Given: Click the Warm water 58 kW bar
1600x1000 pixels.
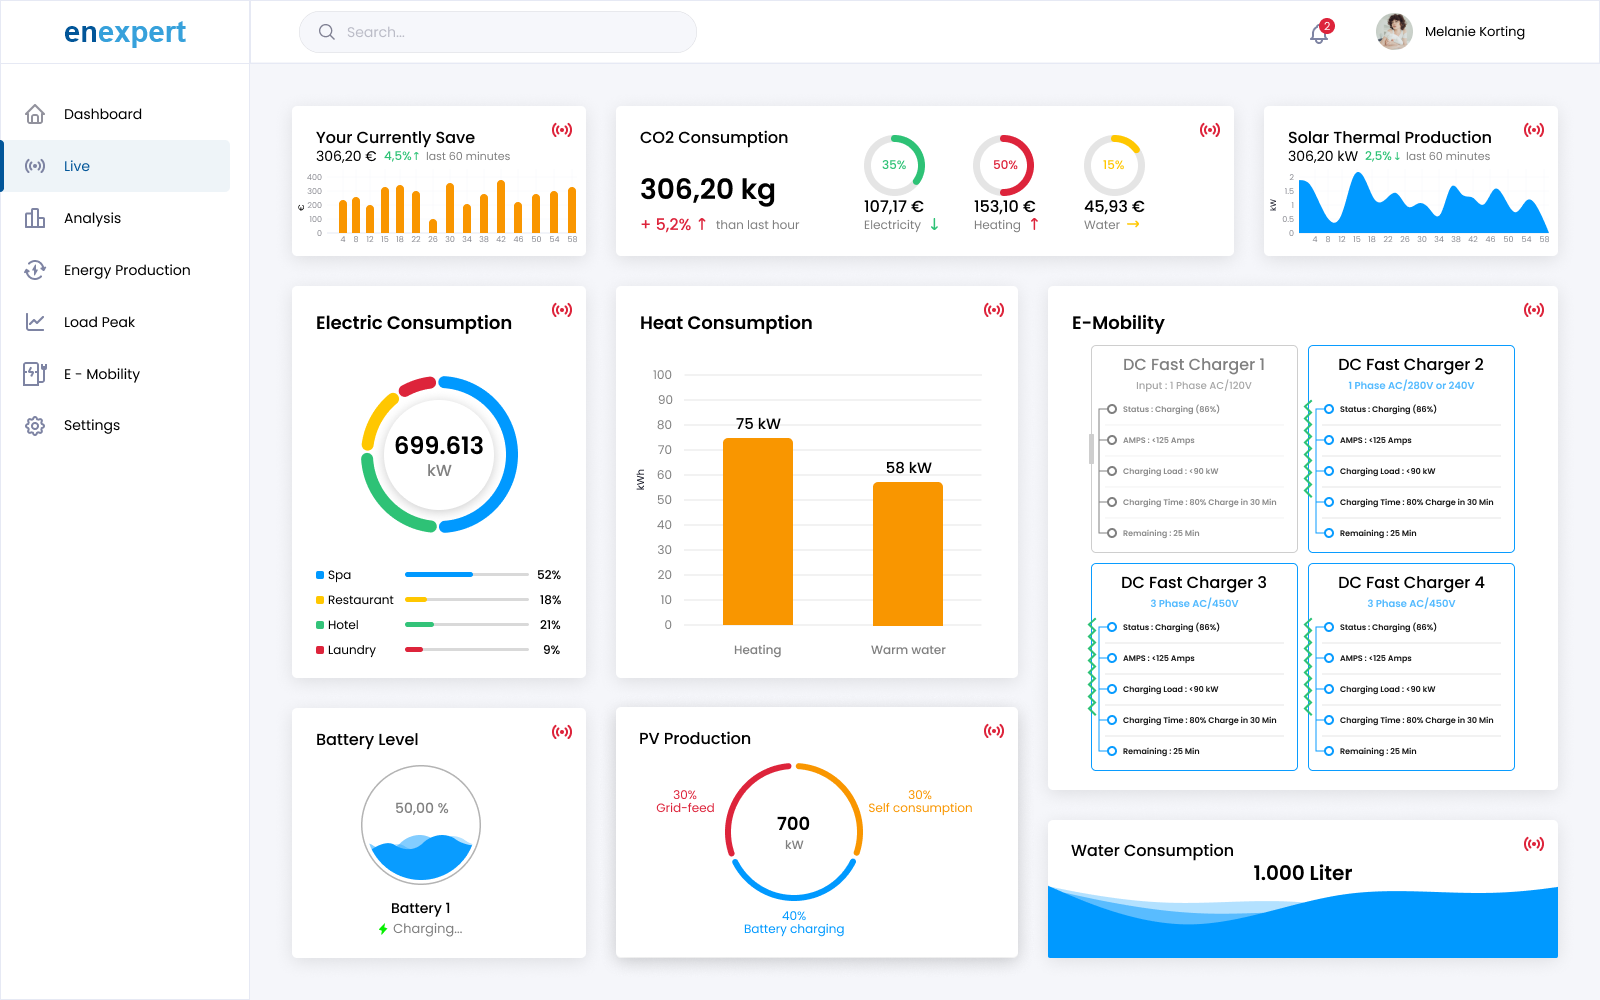Looking at the screenshot, I should point(908,554).
